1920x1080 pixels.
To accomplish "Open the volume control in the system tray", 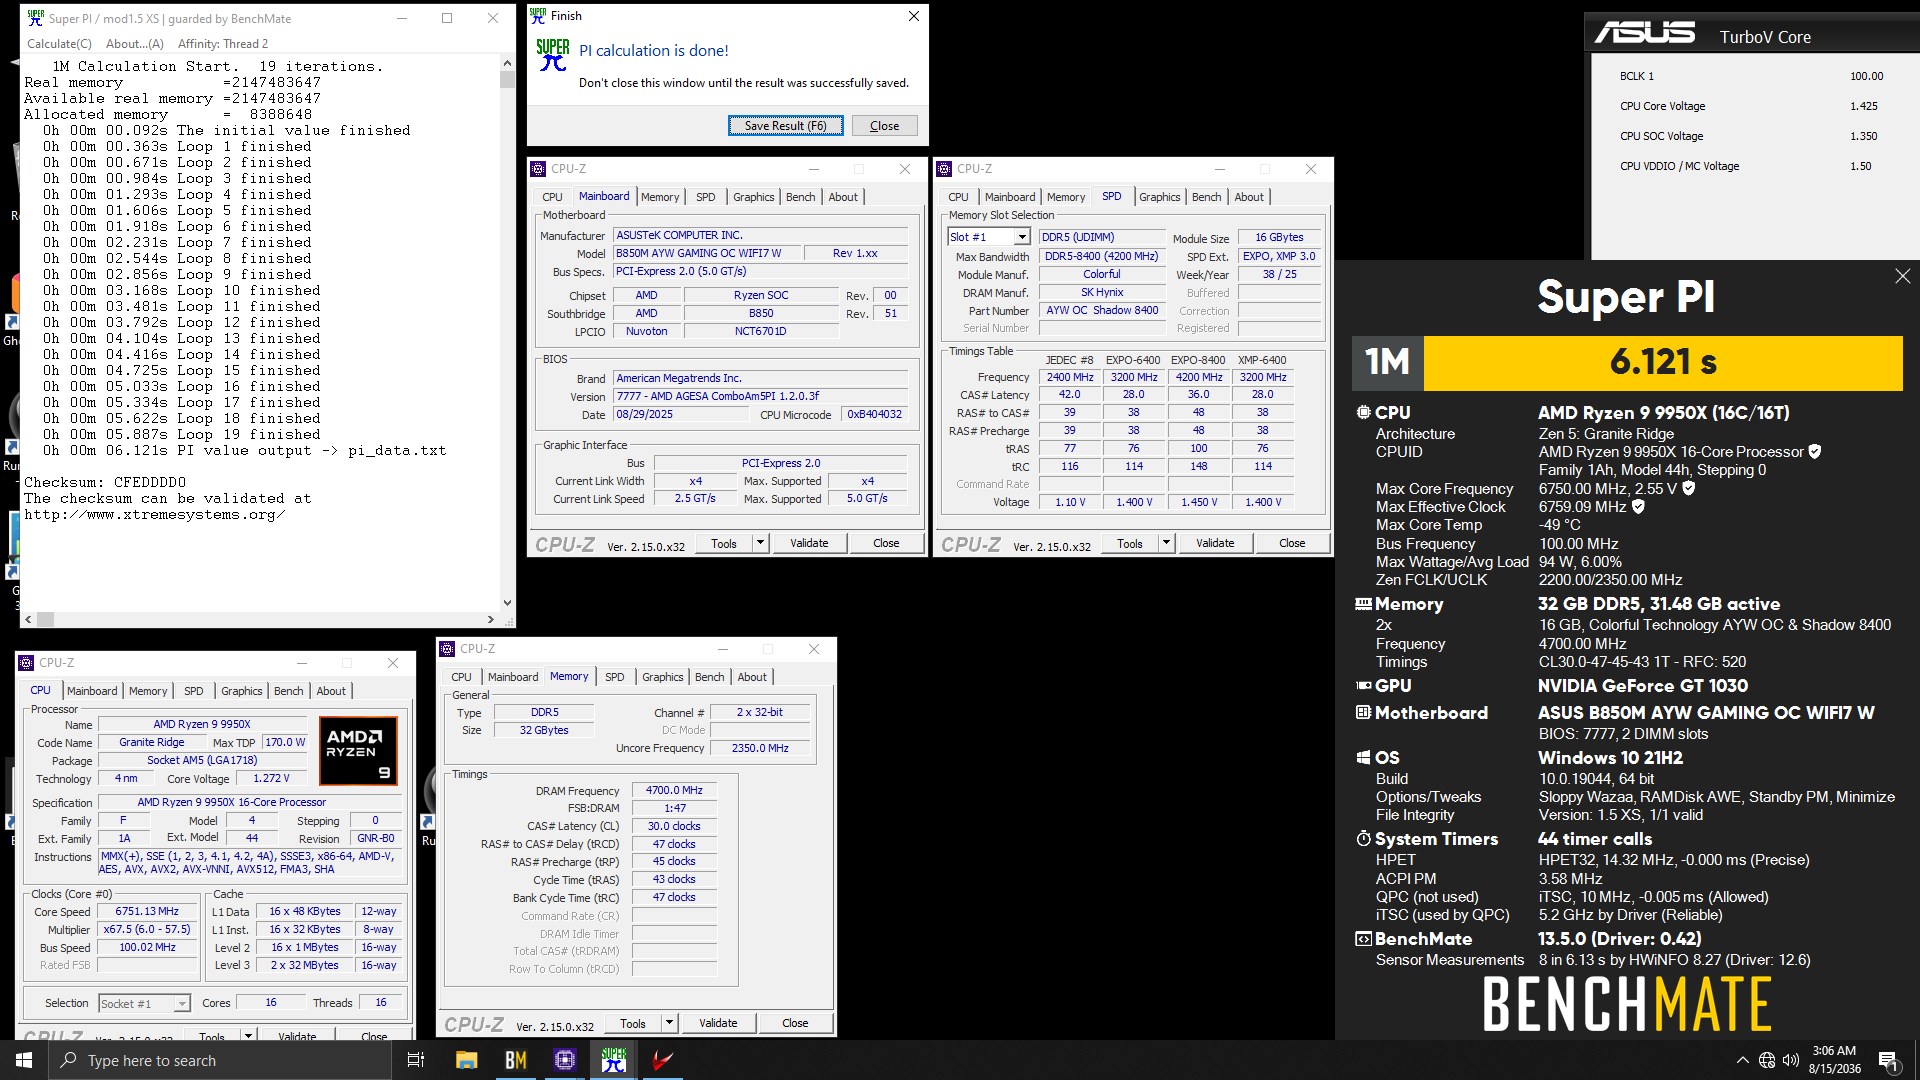I will tap(1790, 1060).
